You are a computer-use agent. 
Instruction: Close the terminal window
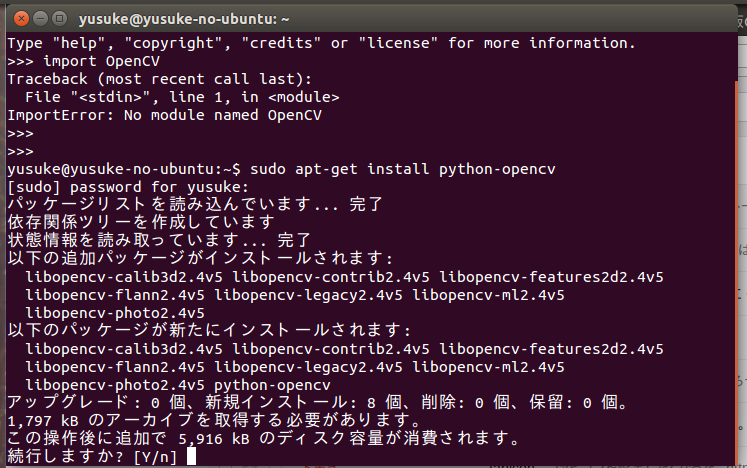21,19
